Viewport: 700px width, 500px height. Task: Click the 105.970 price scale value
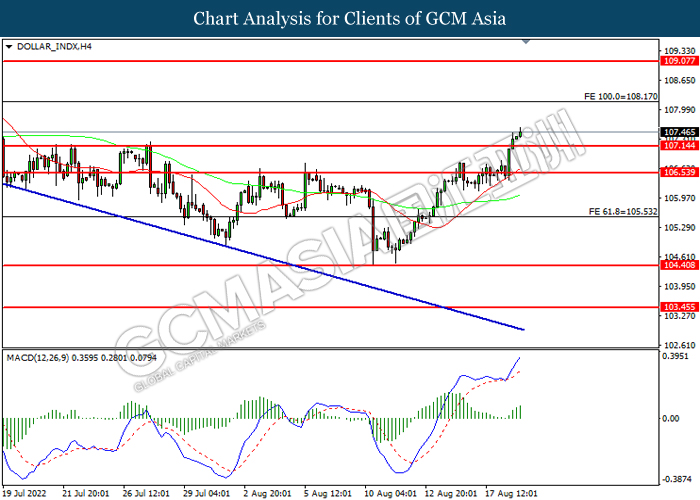tap(680, 198)
